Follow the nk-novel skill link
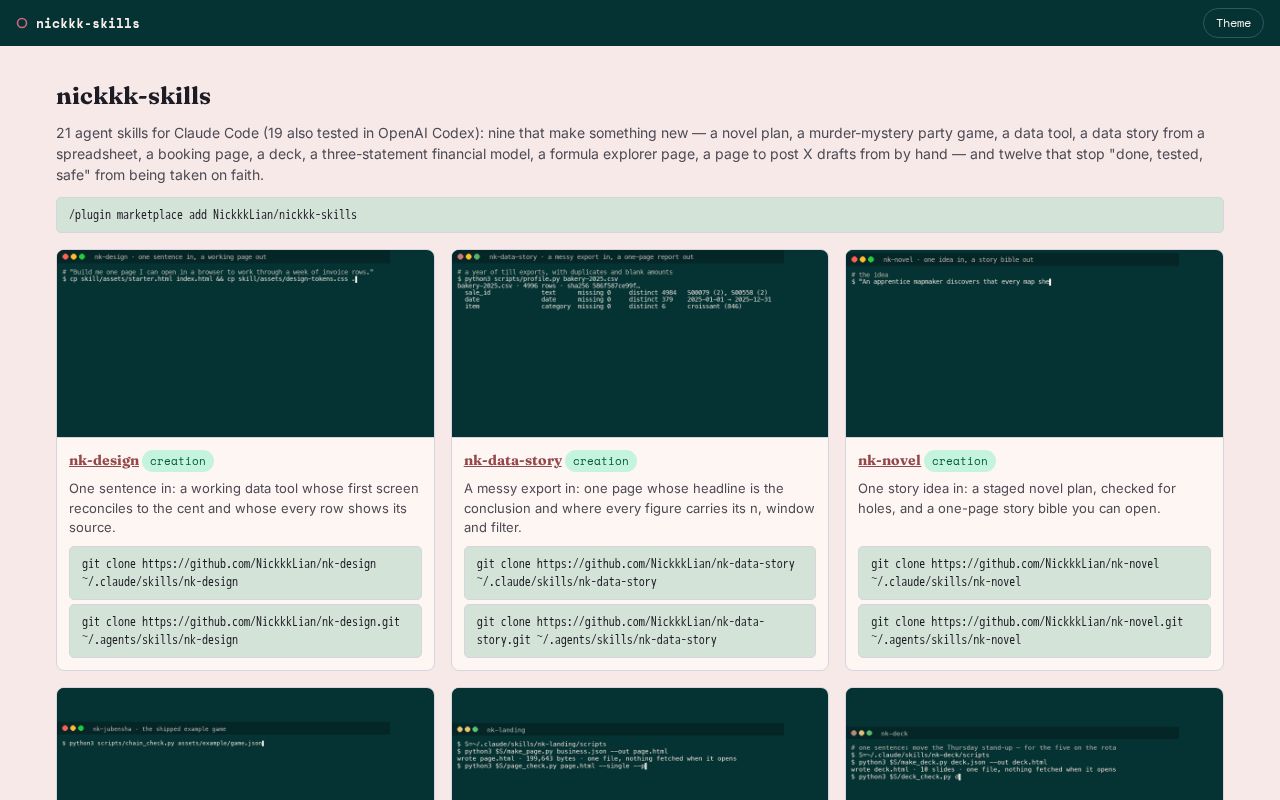This screenshot has height=800, width=1280. 889,460
